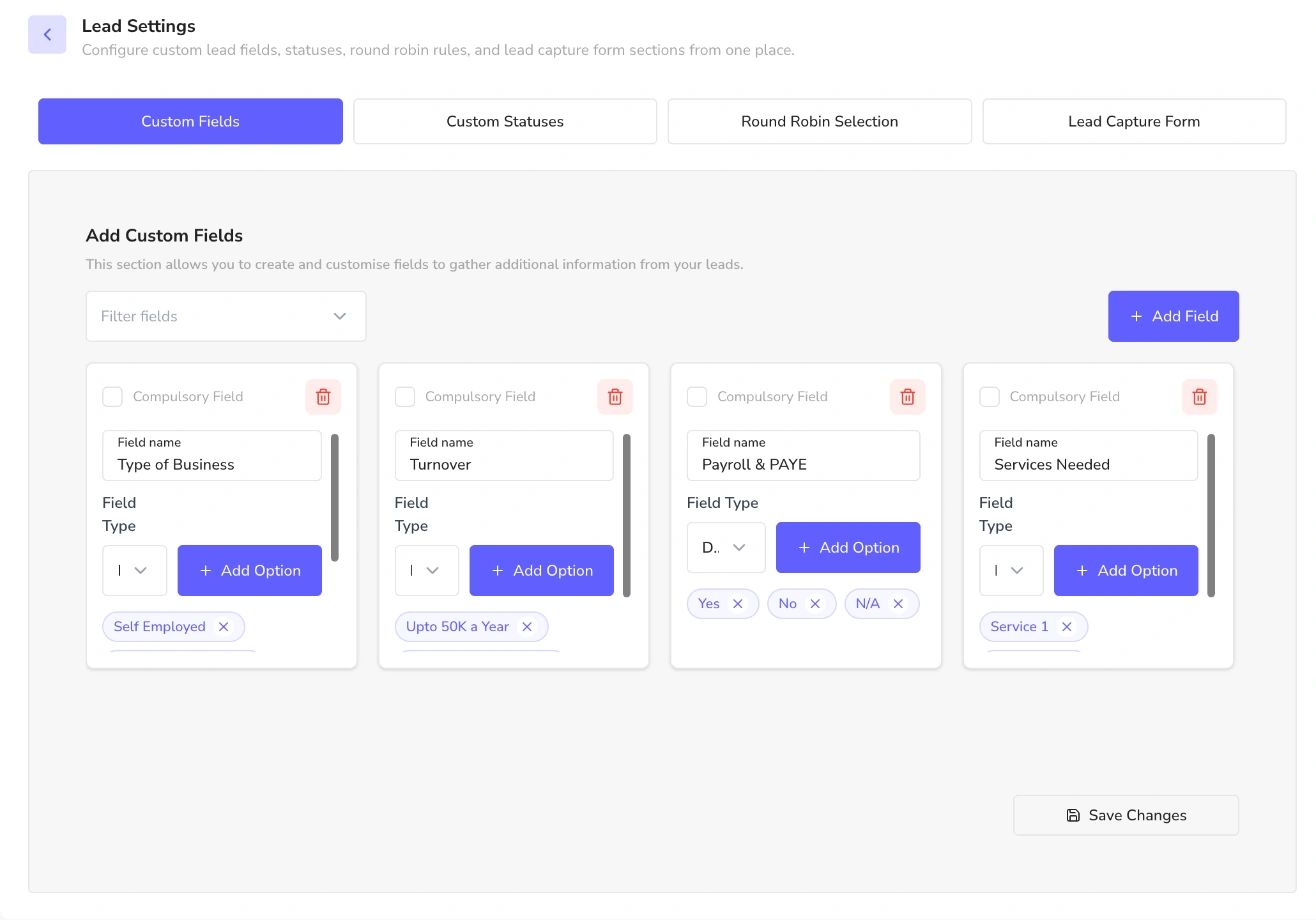Remove the N/A option chip
The height and width of the screenshot is (920, 1316).
tap(898, 604)
